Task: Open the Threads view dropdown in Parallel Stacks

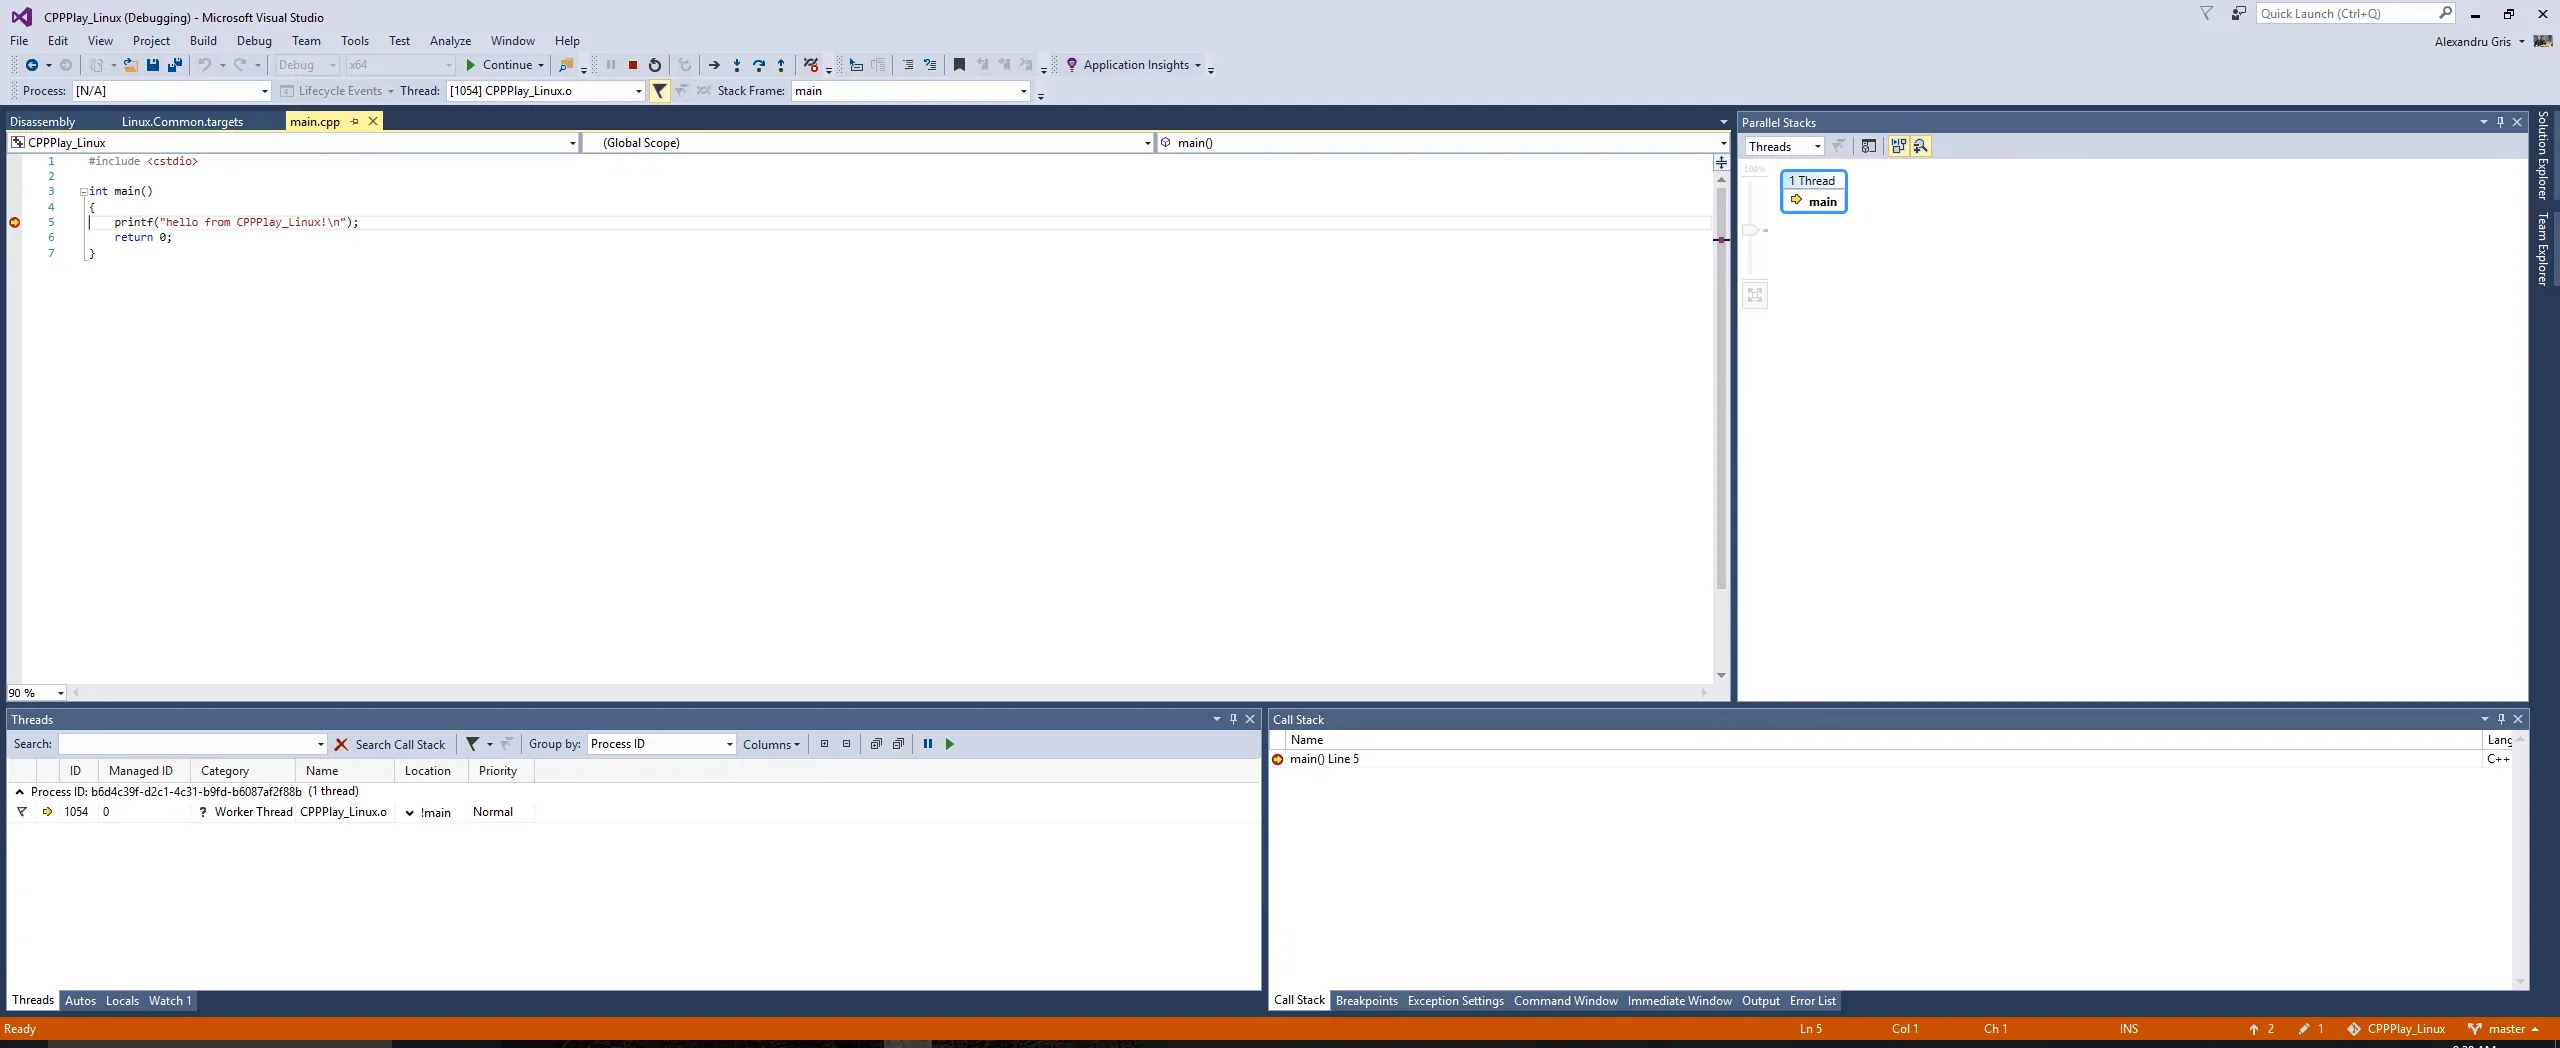Action: click(x=1784, y=147)
